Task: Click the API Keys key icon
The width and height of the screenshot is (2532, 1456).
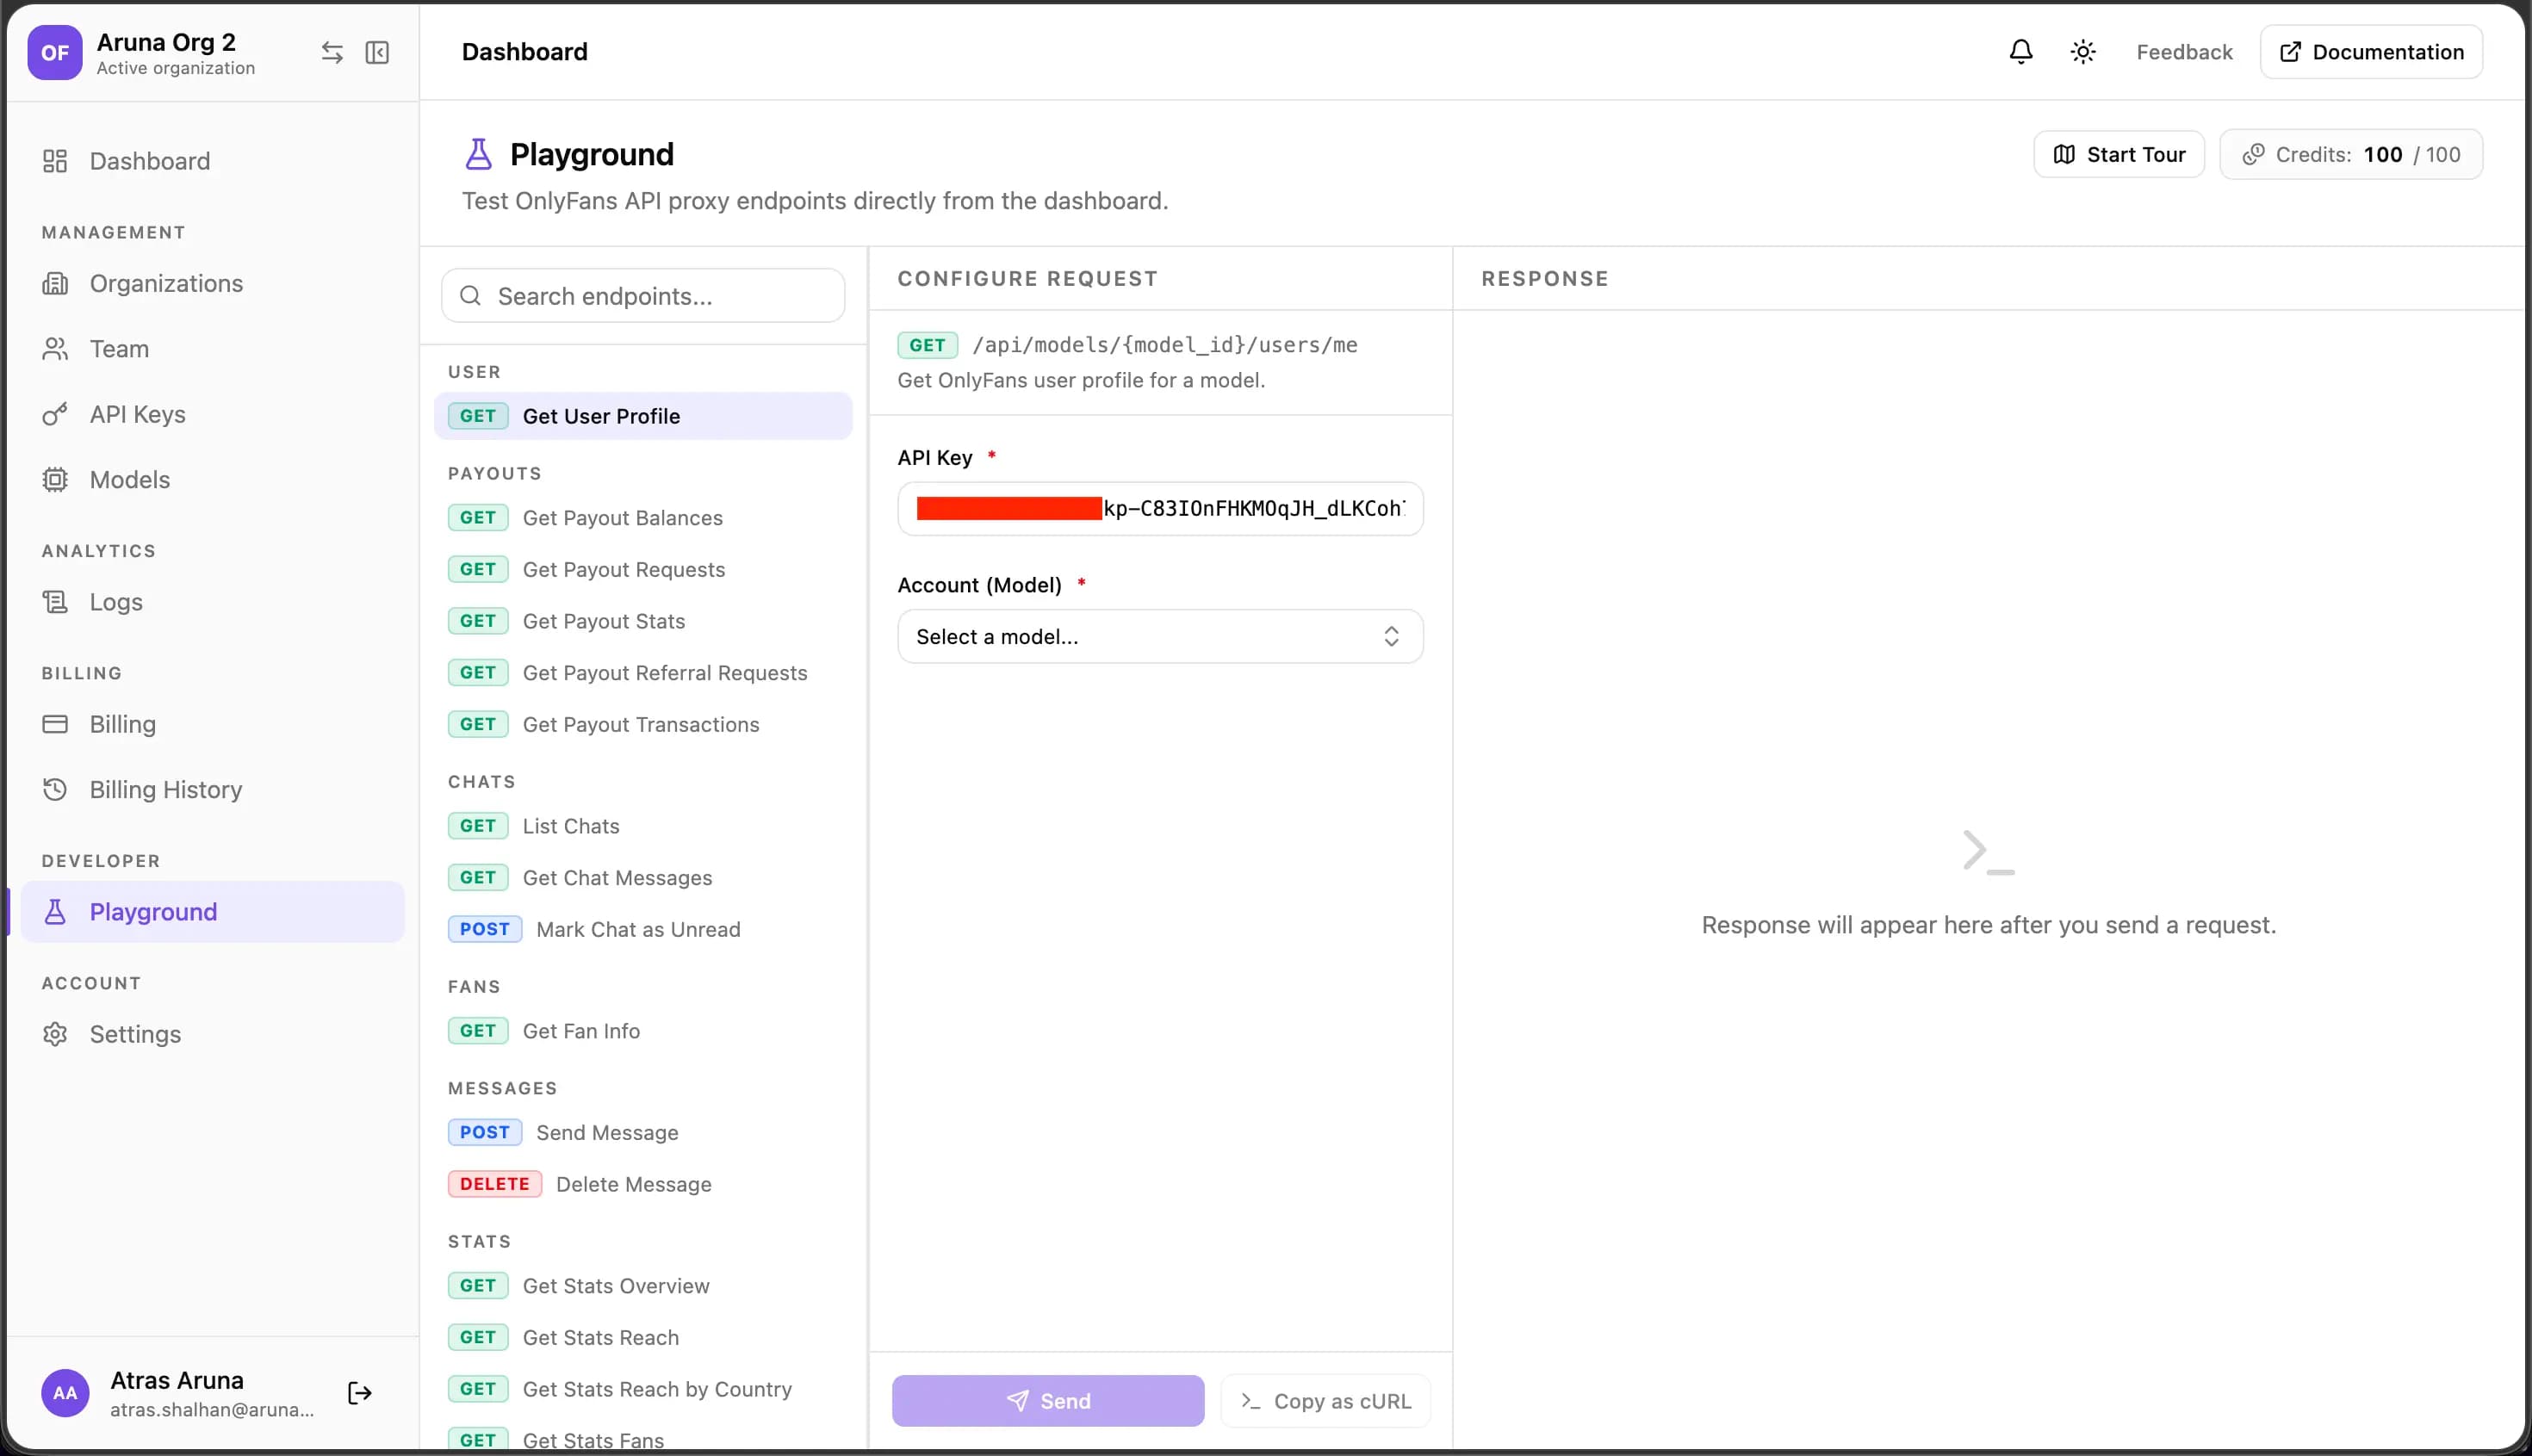Action: 55,414
